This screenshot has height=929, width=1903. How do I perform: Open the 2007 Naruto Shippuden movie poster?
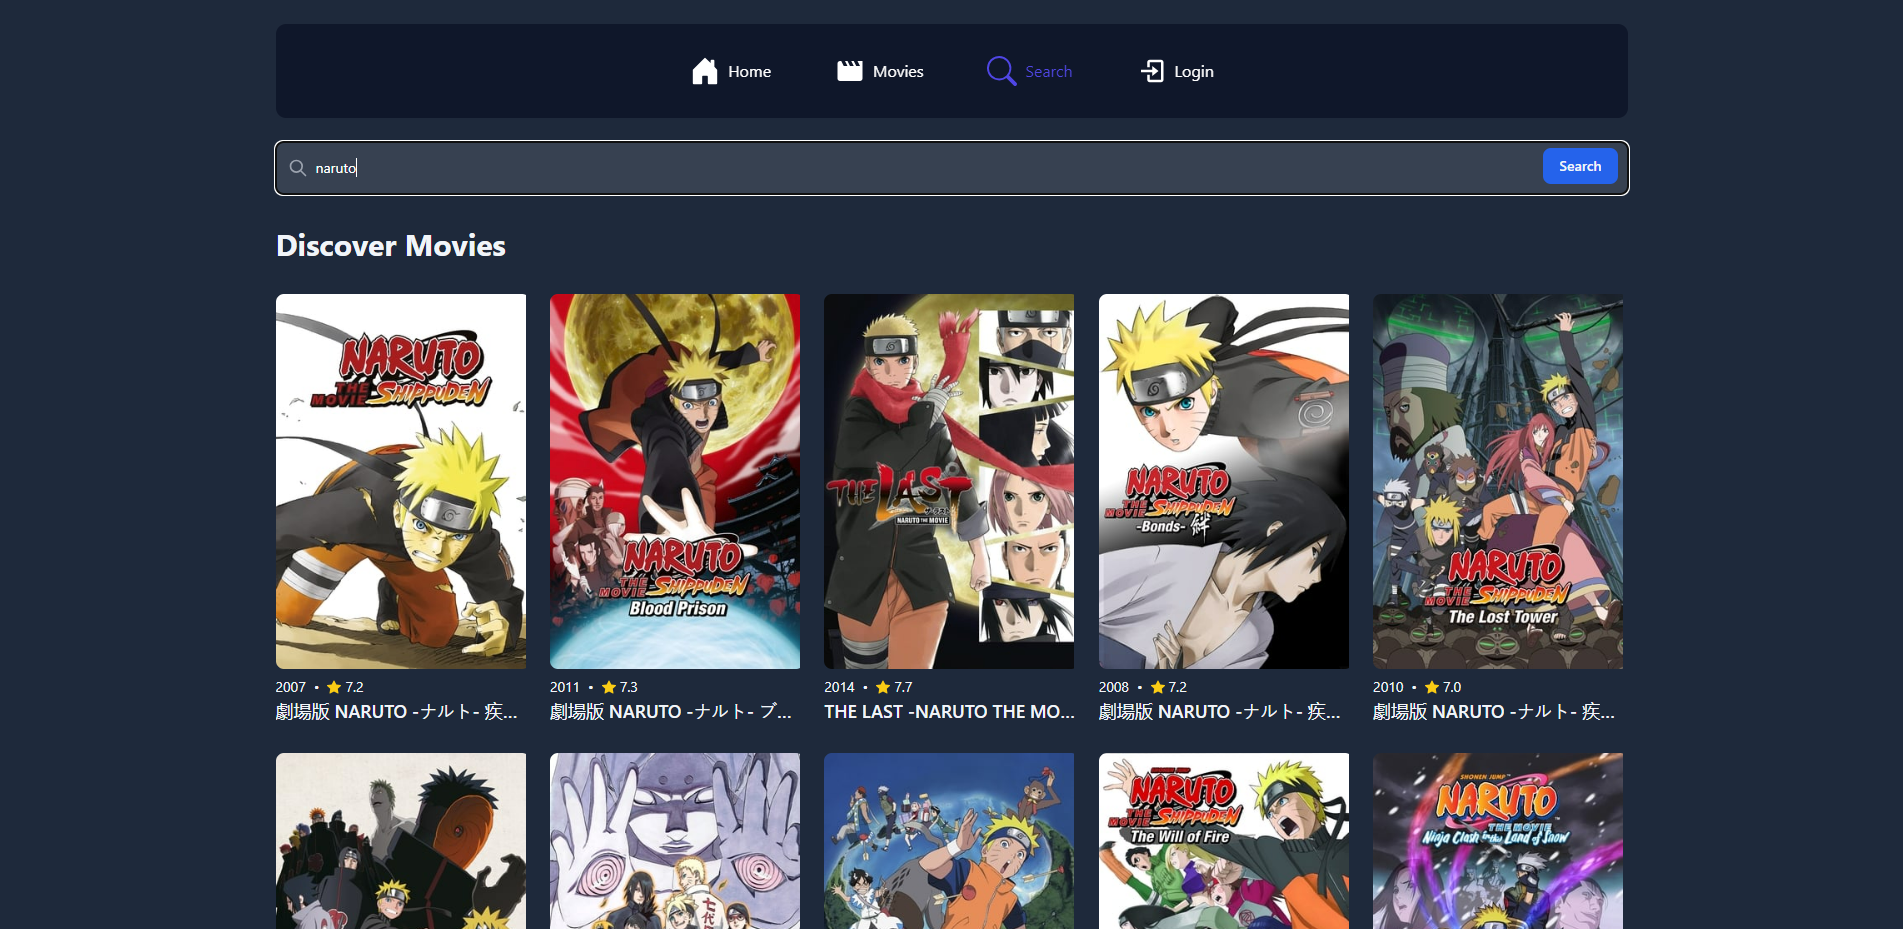(x=401, y=481)
